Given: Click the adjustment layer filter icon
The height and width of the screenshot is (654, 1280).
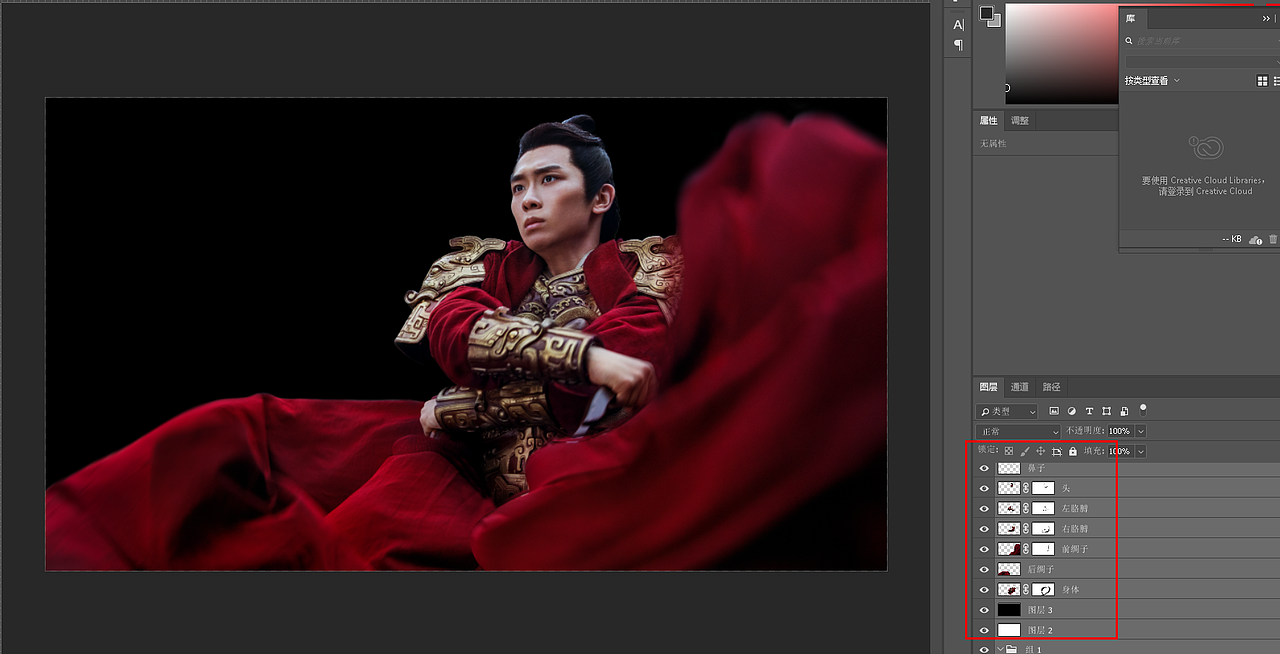Looking at the screenshot, I should pos(1072,411).
